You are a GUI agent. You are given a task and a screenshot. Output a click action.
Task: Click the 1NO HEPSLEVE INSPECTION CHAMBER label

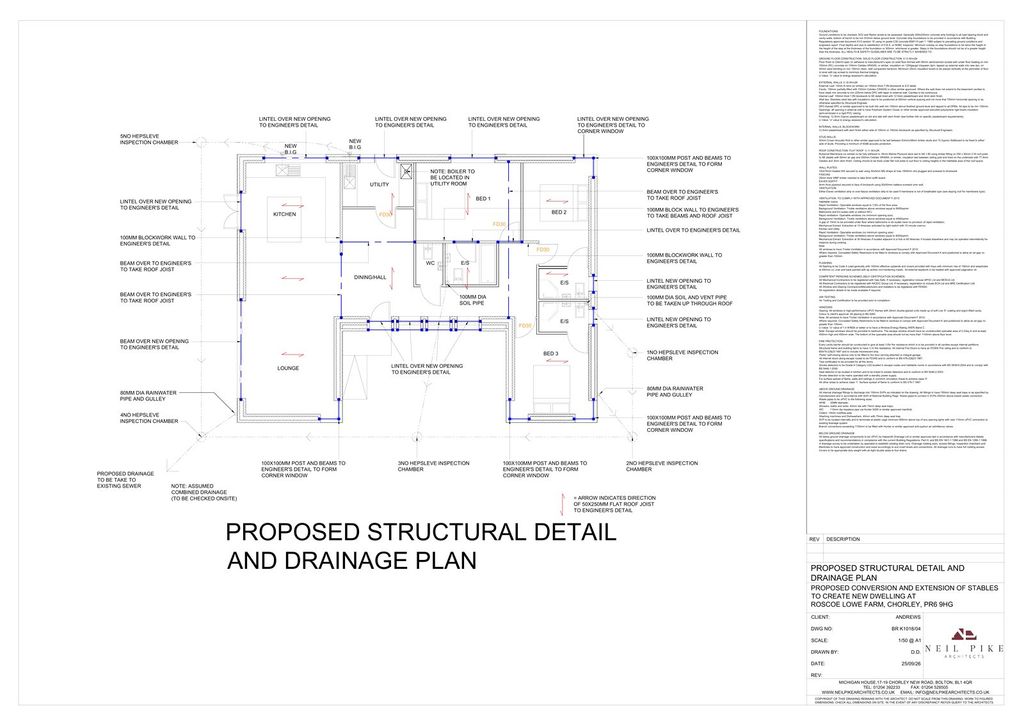pyautogui.click(x=682, y=355)
